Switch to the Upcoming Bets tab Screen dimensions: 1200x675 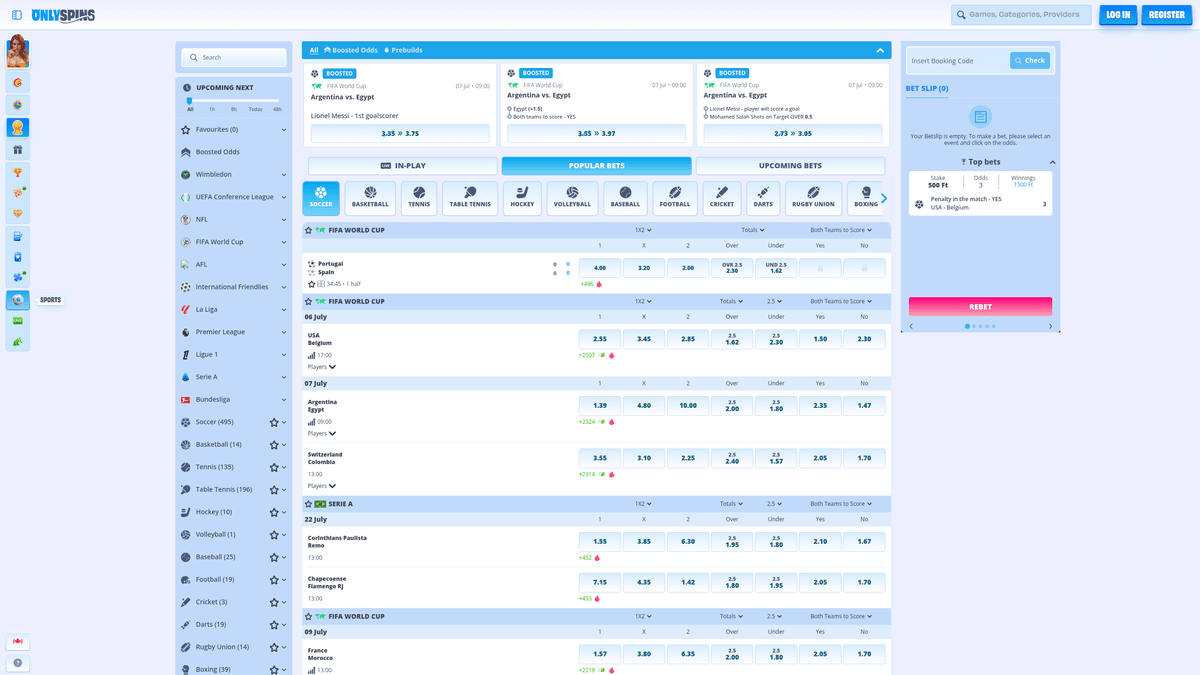(790, 166)
